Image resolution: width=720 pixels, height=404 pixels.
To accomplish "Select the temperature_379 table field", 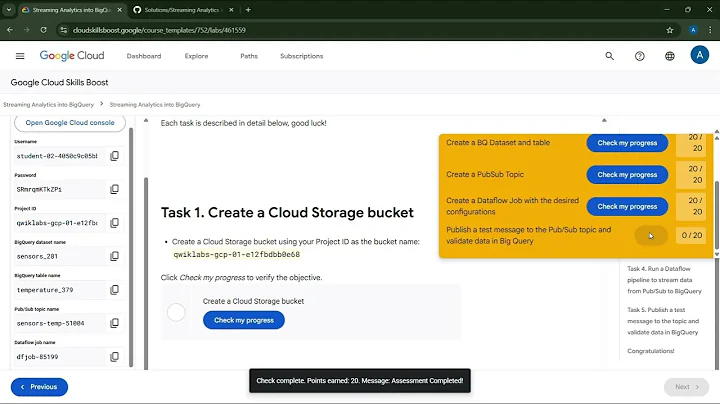I will (x=59, y=290).
